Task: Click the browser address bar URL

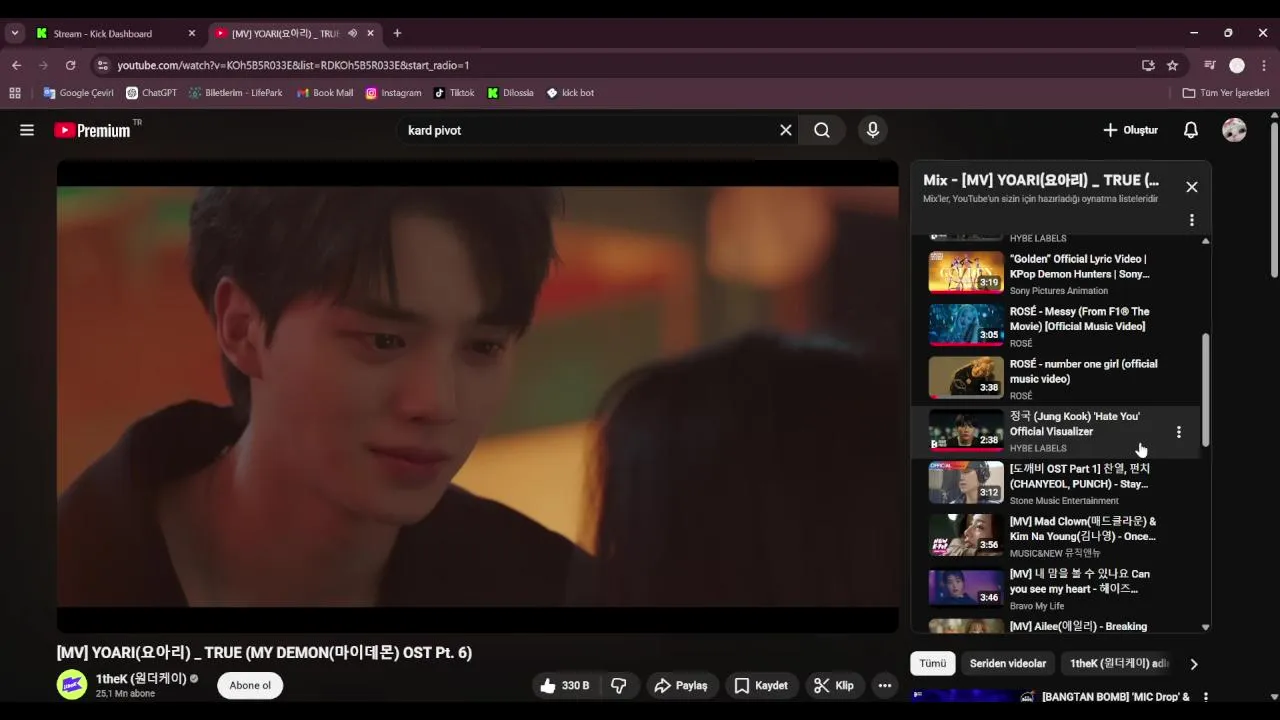Action: 293,65
